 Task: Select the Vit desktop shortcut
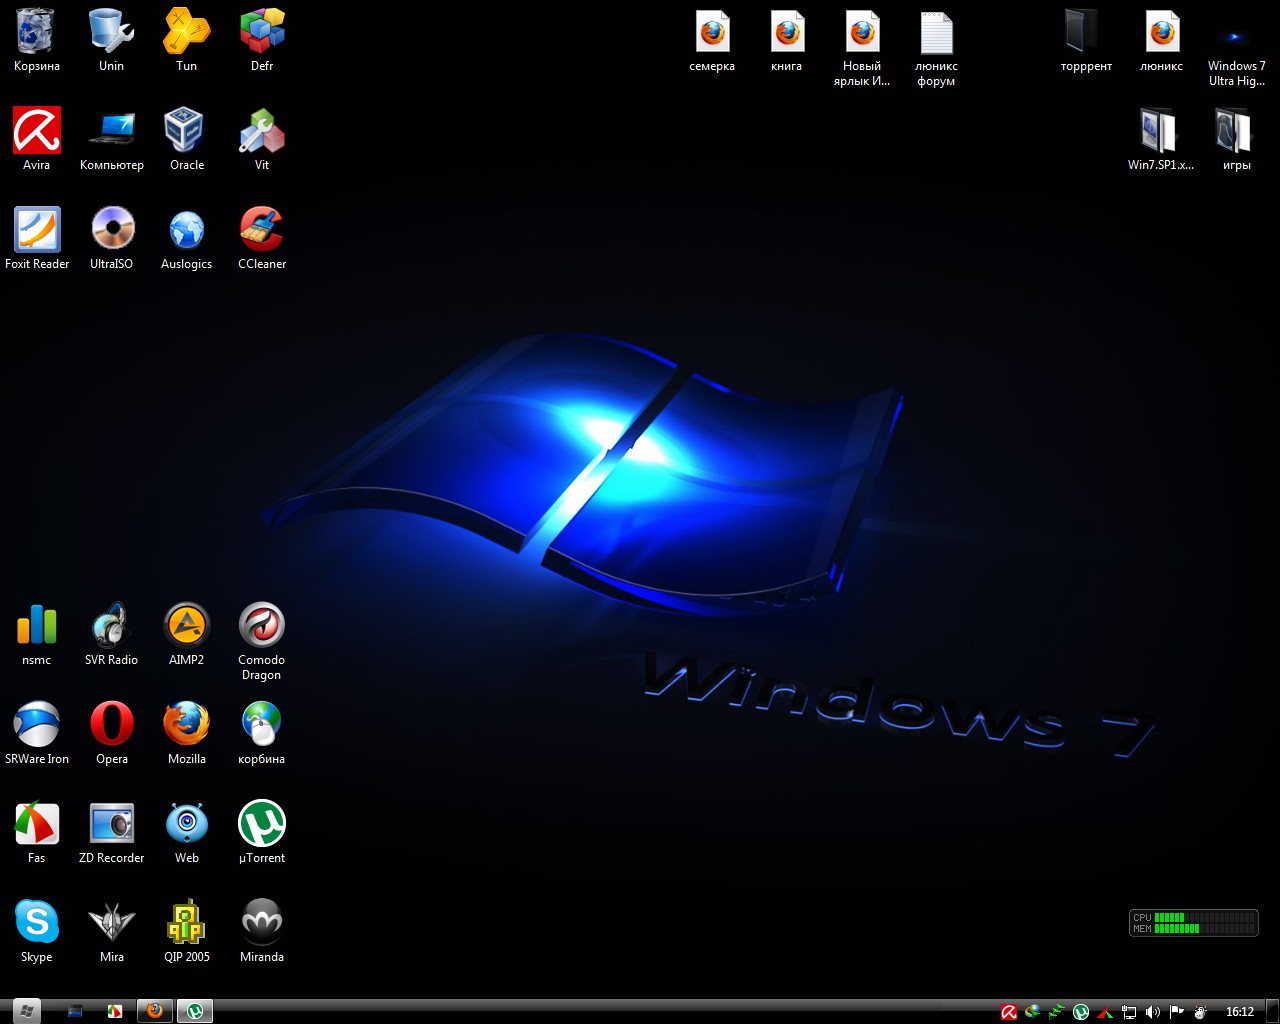[x=262, y=139]
